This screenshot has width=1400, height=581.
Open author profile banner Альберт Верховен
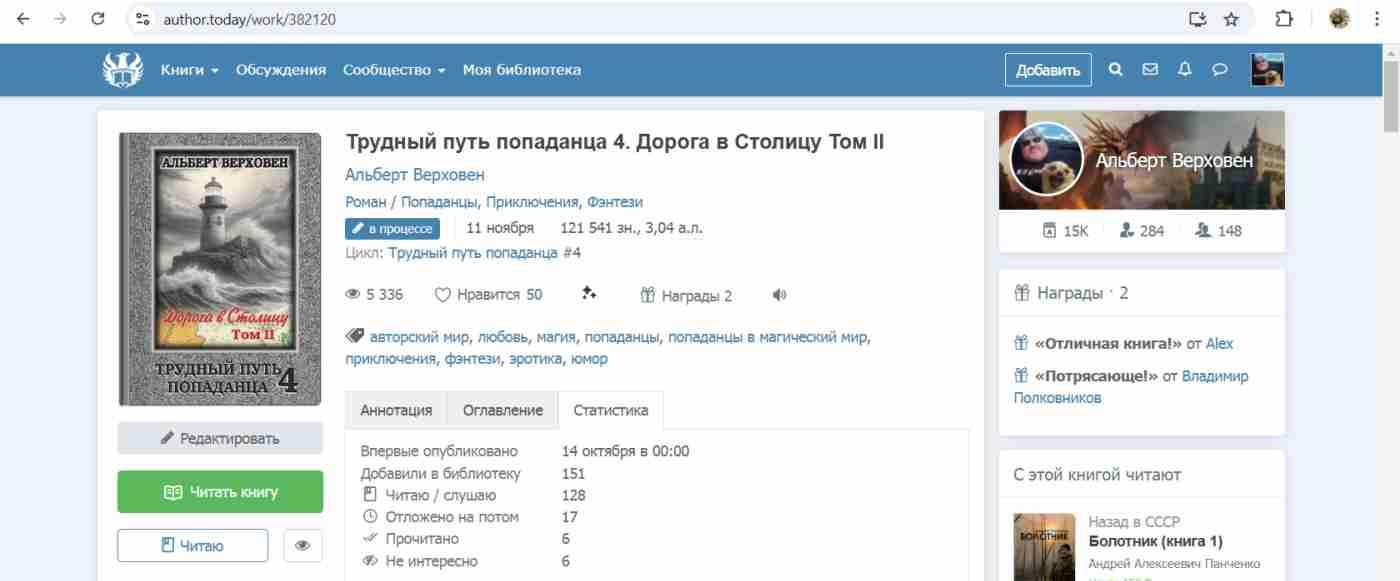1141,160
